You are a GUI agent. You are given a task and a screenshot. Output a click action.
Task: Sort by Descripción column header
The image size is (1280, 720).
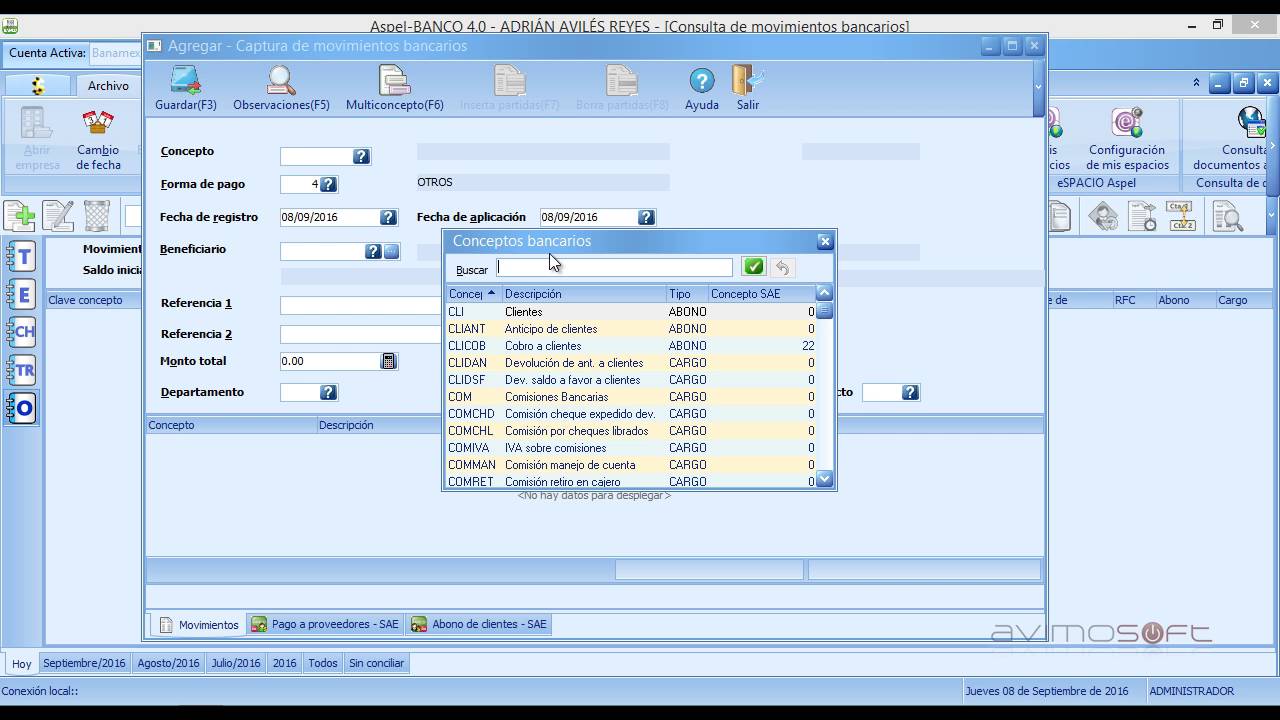pyautogui.click(x=583, y=294)
